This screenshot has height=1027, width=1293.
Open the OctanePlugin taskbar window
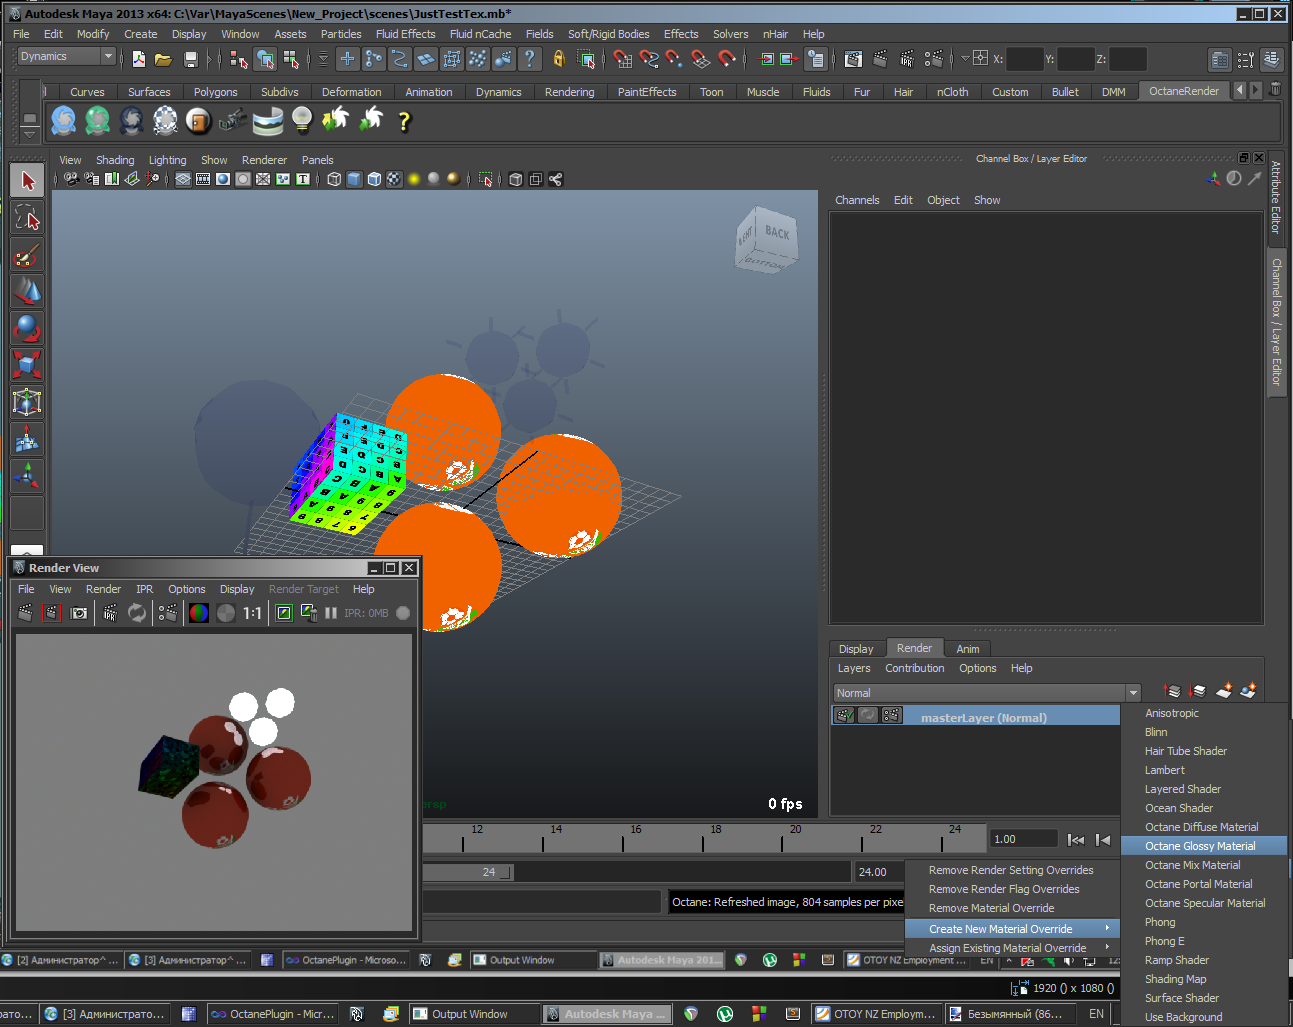click(273, 1014)
